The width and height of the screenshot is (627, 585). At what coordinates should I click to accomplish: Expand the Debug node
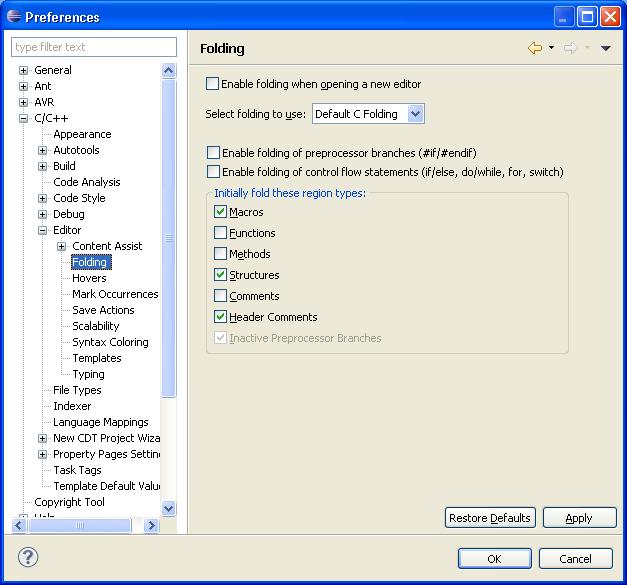42,214
